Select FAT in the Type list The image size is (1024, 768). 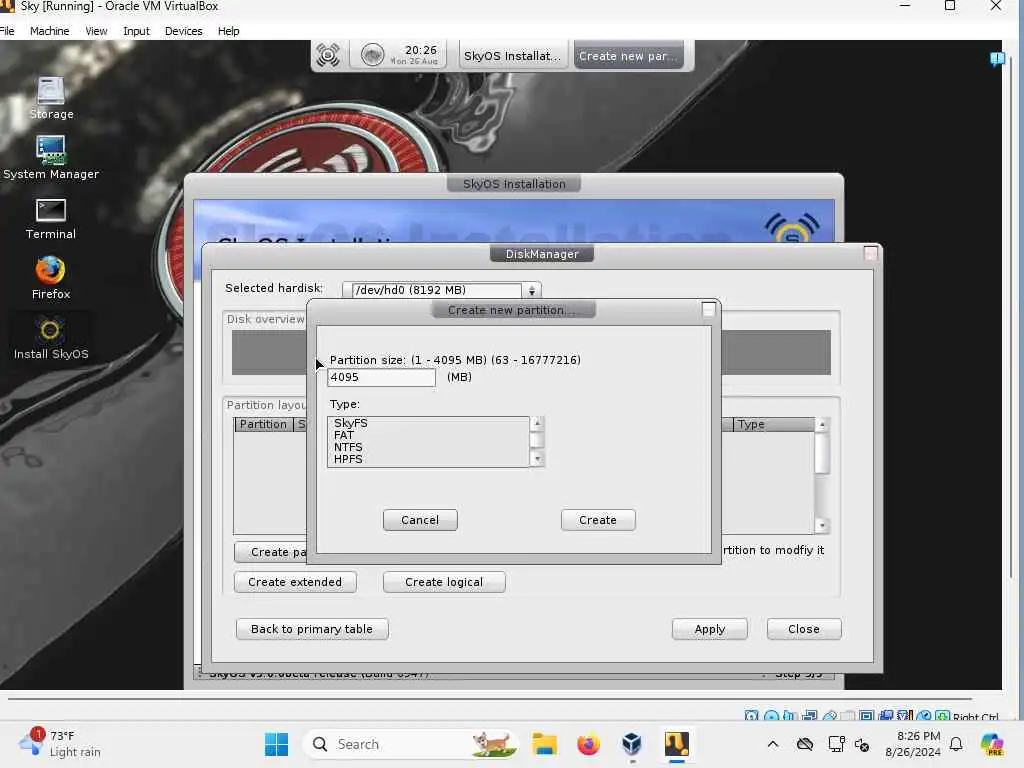(428, 435)
